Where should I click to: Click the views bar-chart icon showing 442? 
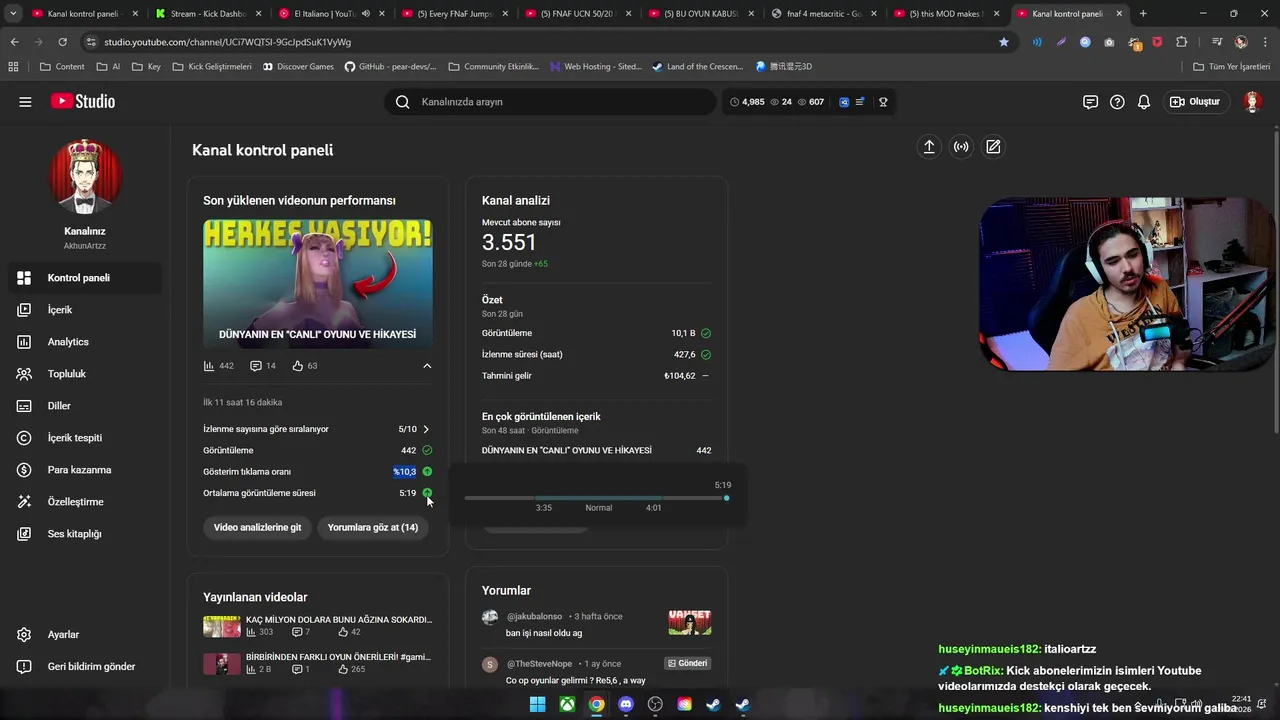pyautogui.click(x=209, y=366)
